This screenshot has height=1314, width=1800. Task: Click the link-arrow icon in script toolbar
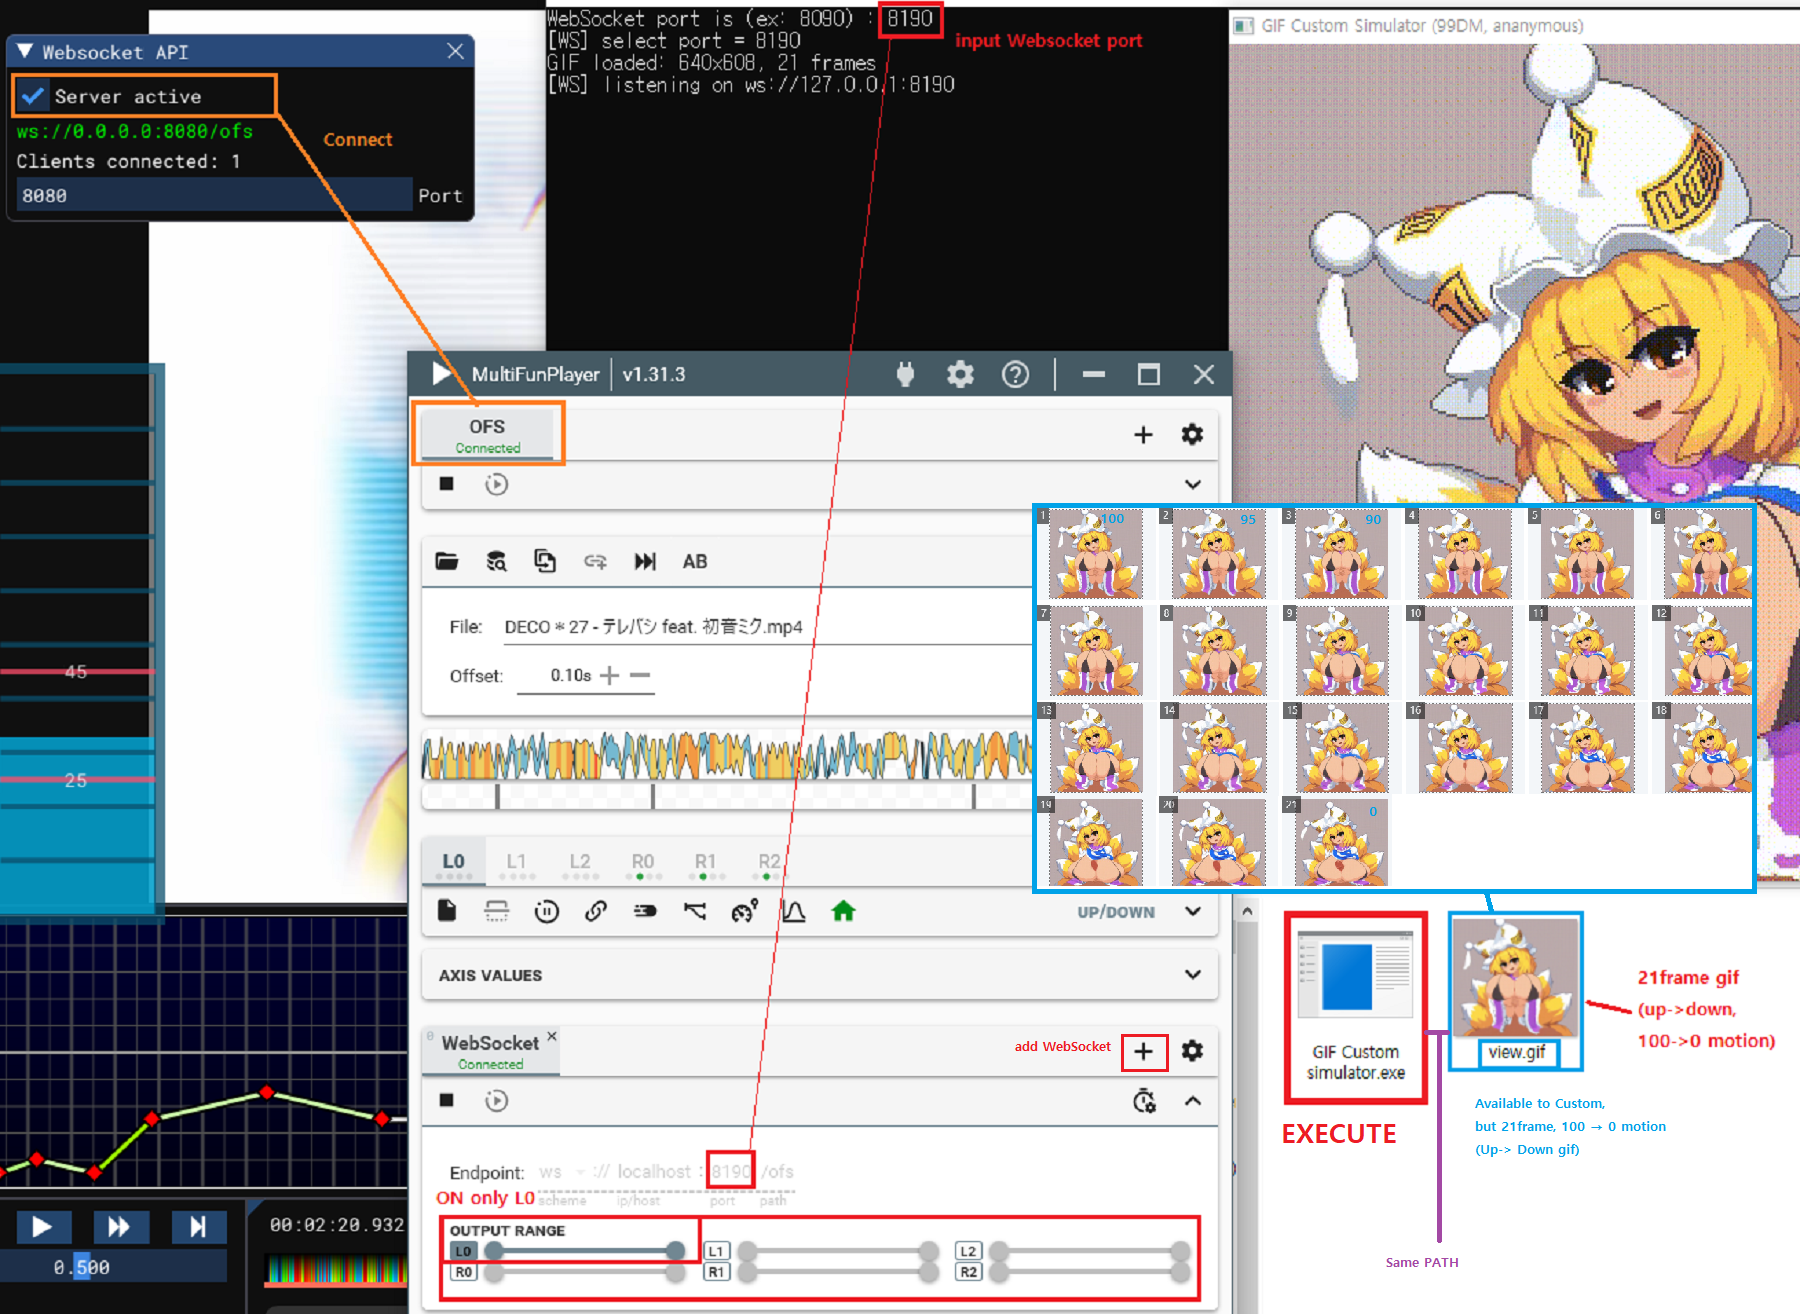click(x=595, y=562)
